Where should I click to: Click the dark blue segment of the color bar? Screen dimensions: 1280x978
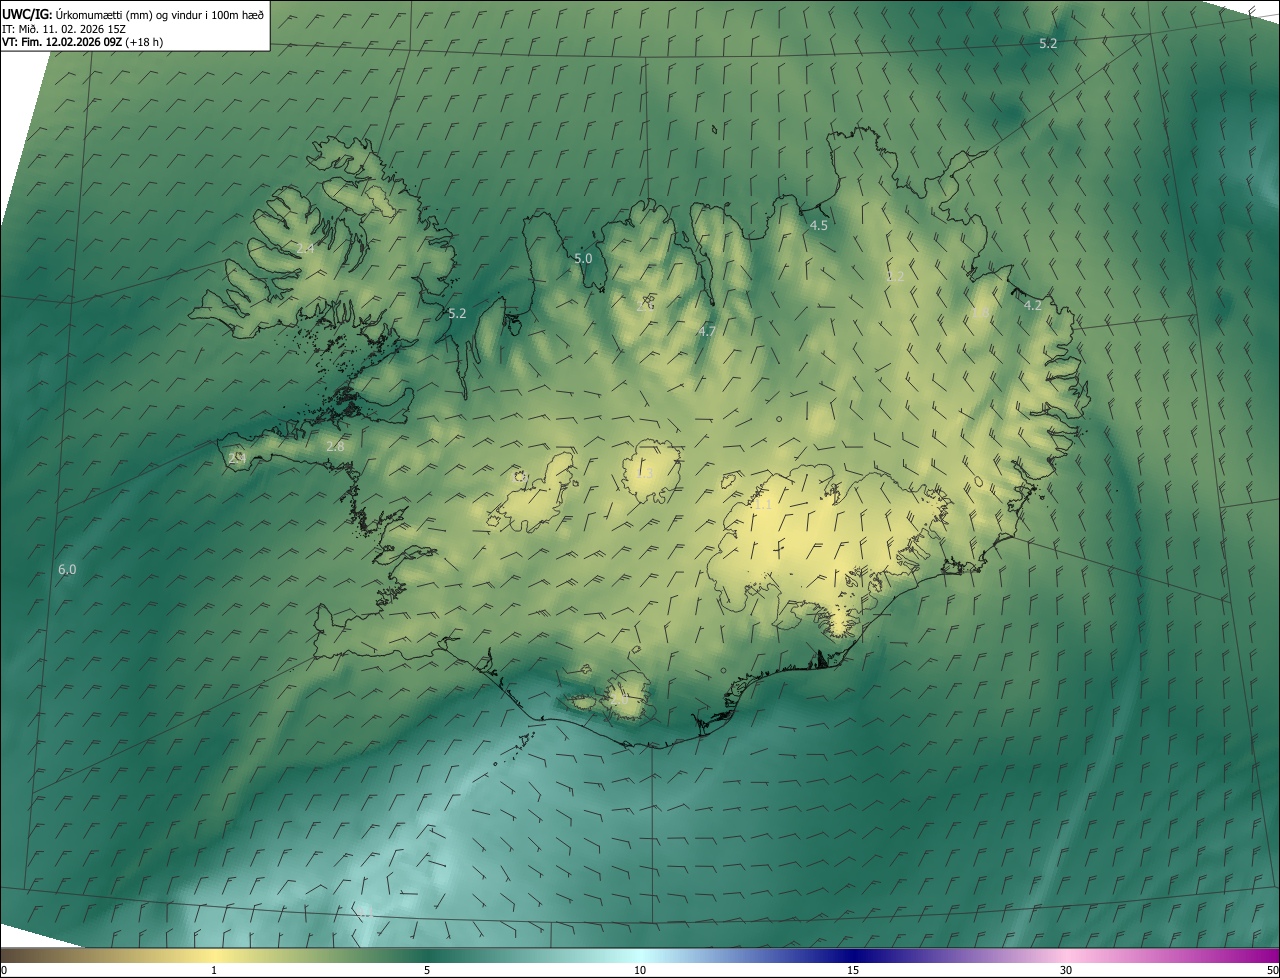coord(853,955)
